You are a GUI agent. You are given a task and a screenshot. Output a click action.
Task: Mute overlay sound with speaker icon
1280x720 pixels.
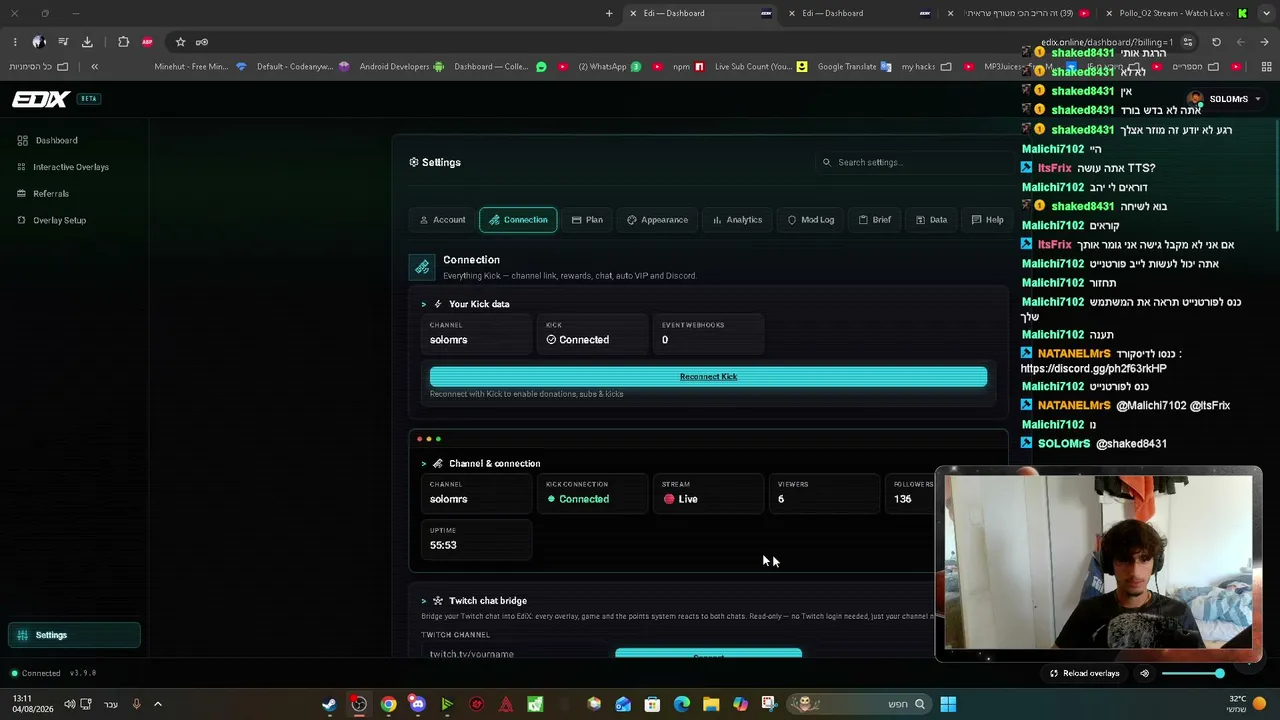pyautogui.click(x=1145, y=673)
